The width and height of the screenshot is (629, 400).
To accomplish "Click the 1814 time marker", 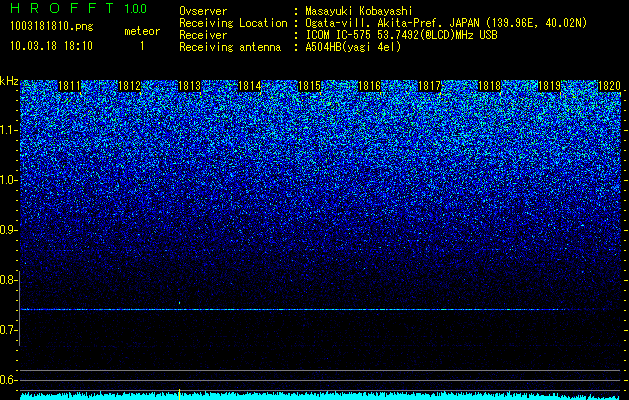I will (x=250, y=86).
